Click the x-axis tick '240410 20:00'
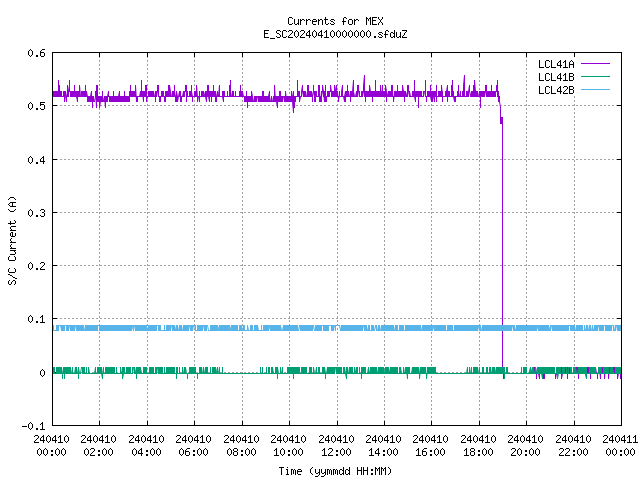This screenshot has width=640, height=480. point(525,445)
